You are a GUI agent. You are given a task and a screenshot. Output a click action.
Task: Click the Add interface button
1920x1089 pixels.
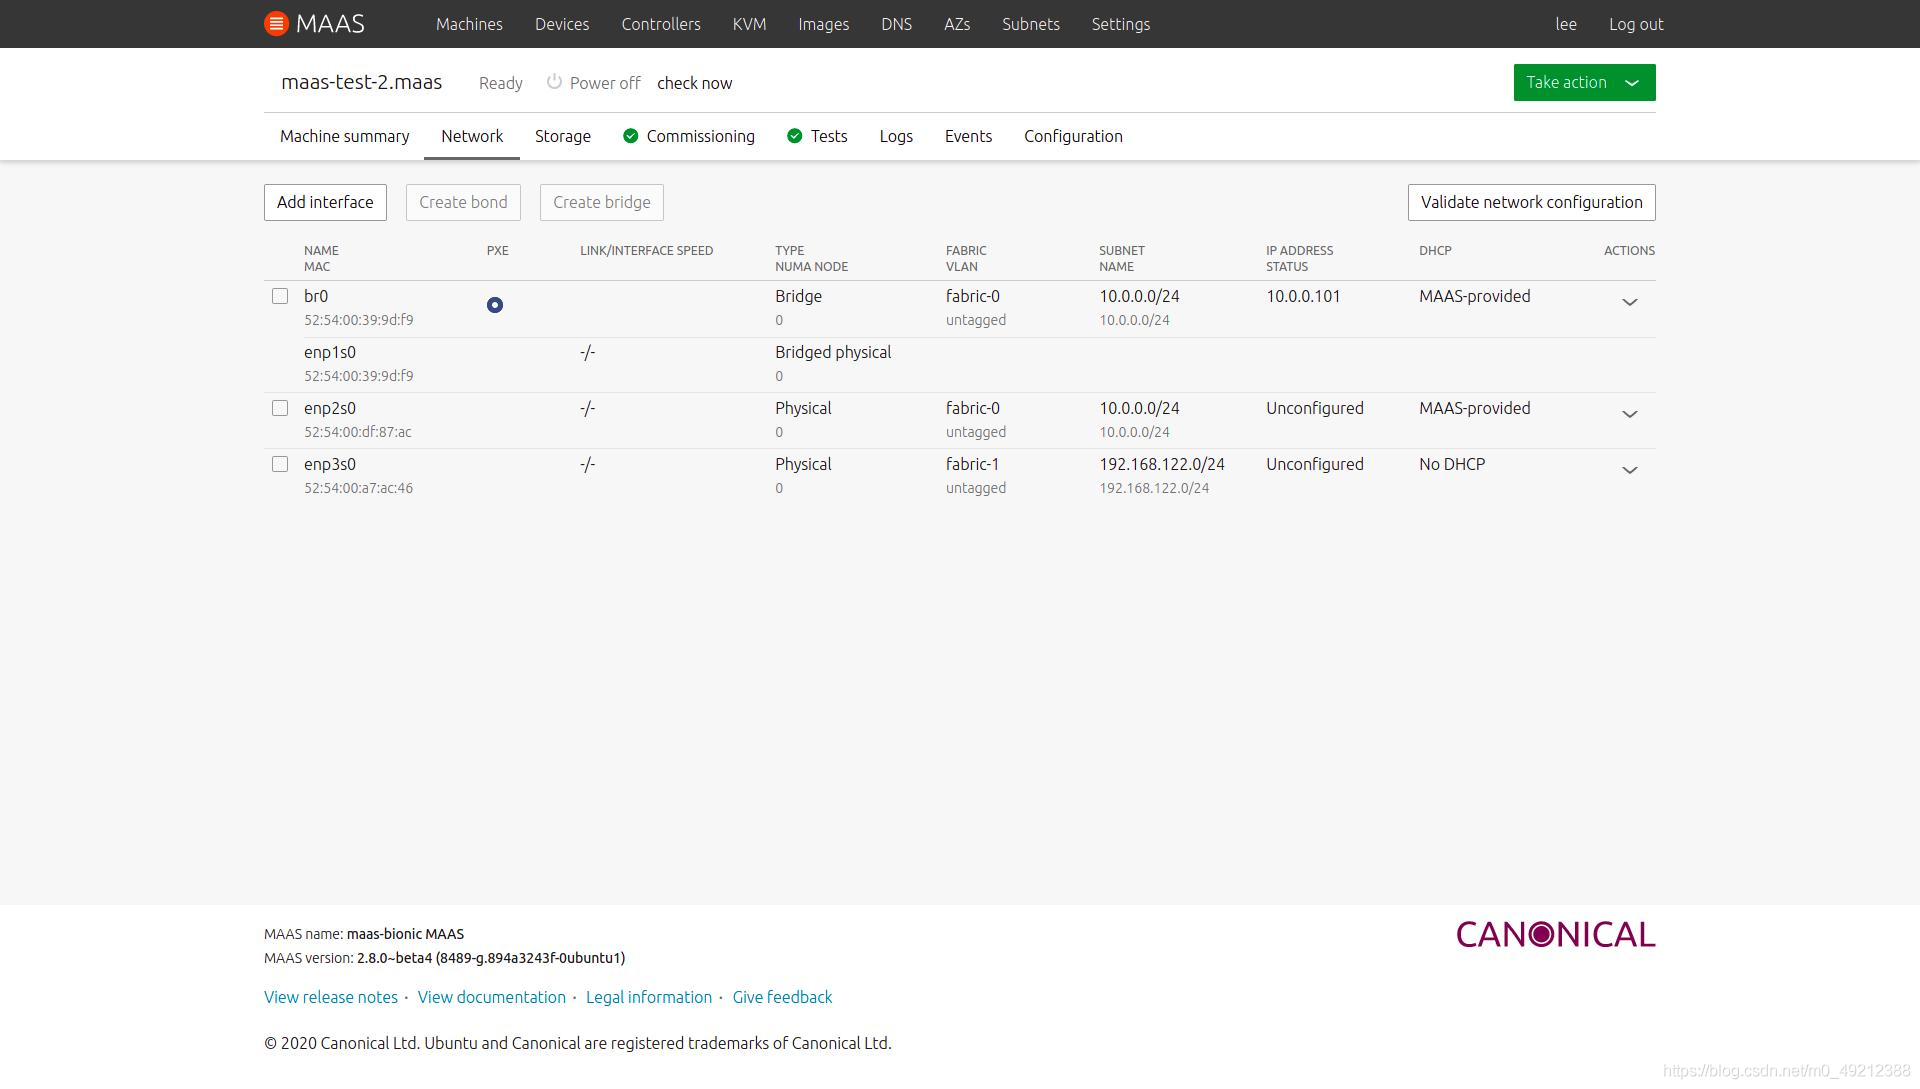326,202
